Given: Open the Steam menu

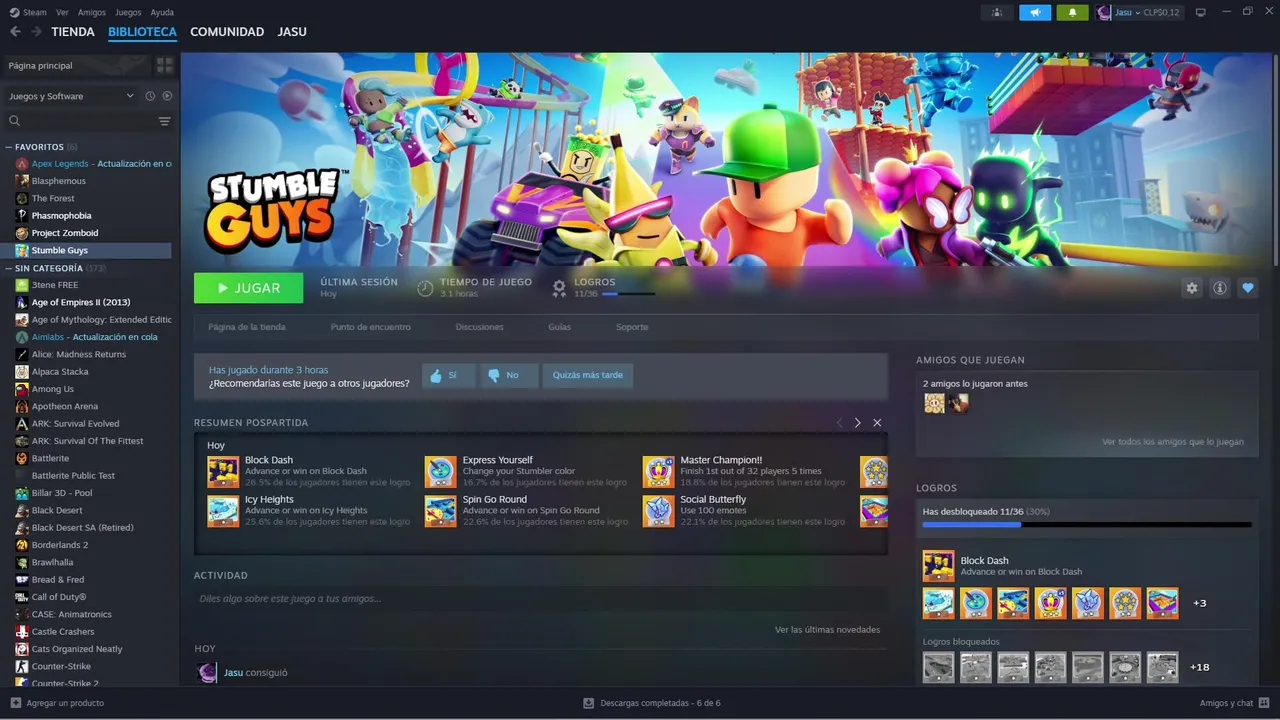Looking at the screenshot, I should tap(29, 12).
